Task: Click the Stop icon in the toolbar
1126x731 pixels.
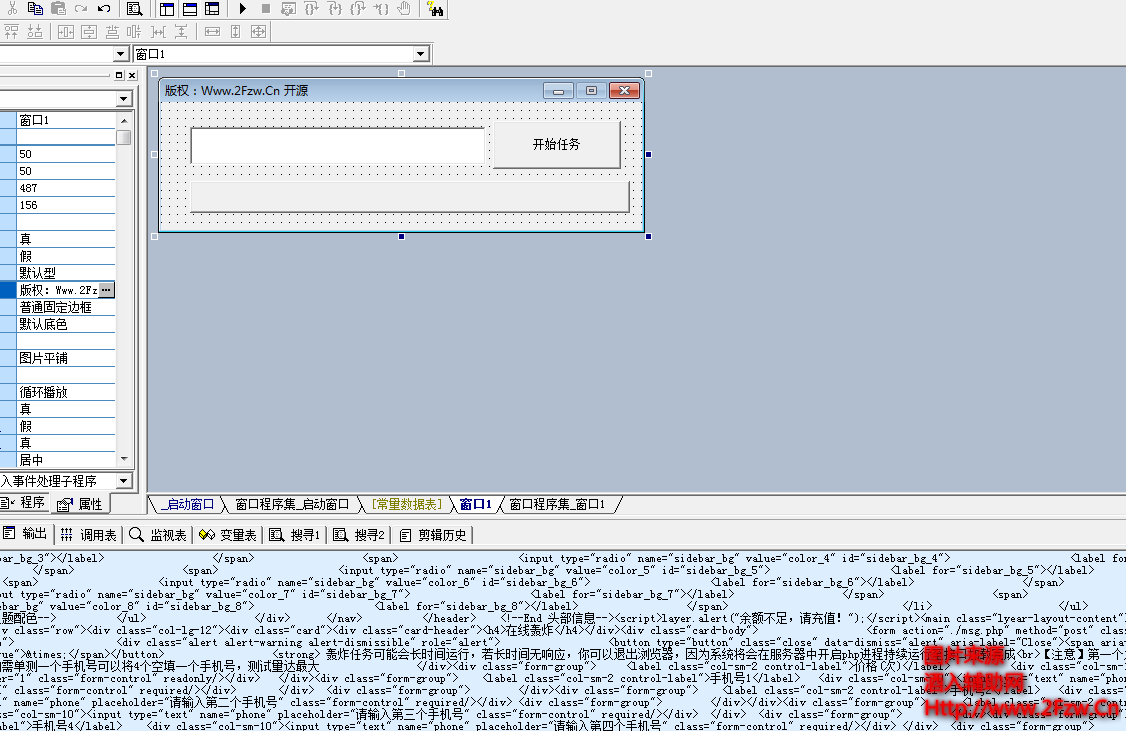Action: [x=265, y=9]
